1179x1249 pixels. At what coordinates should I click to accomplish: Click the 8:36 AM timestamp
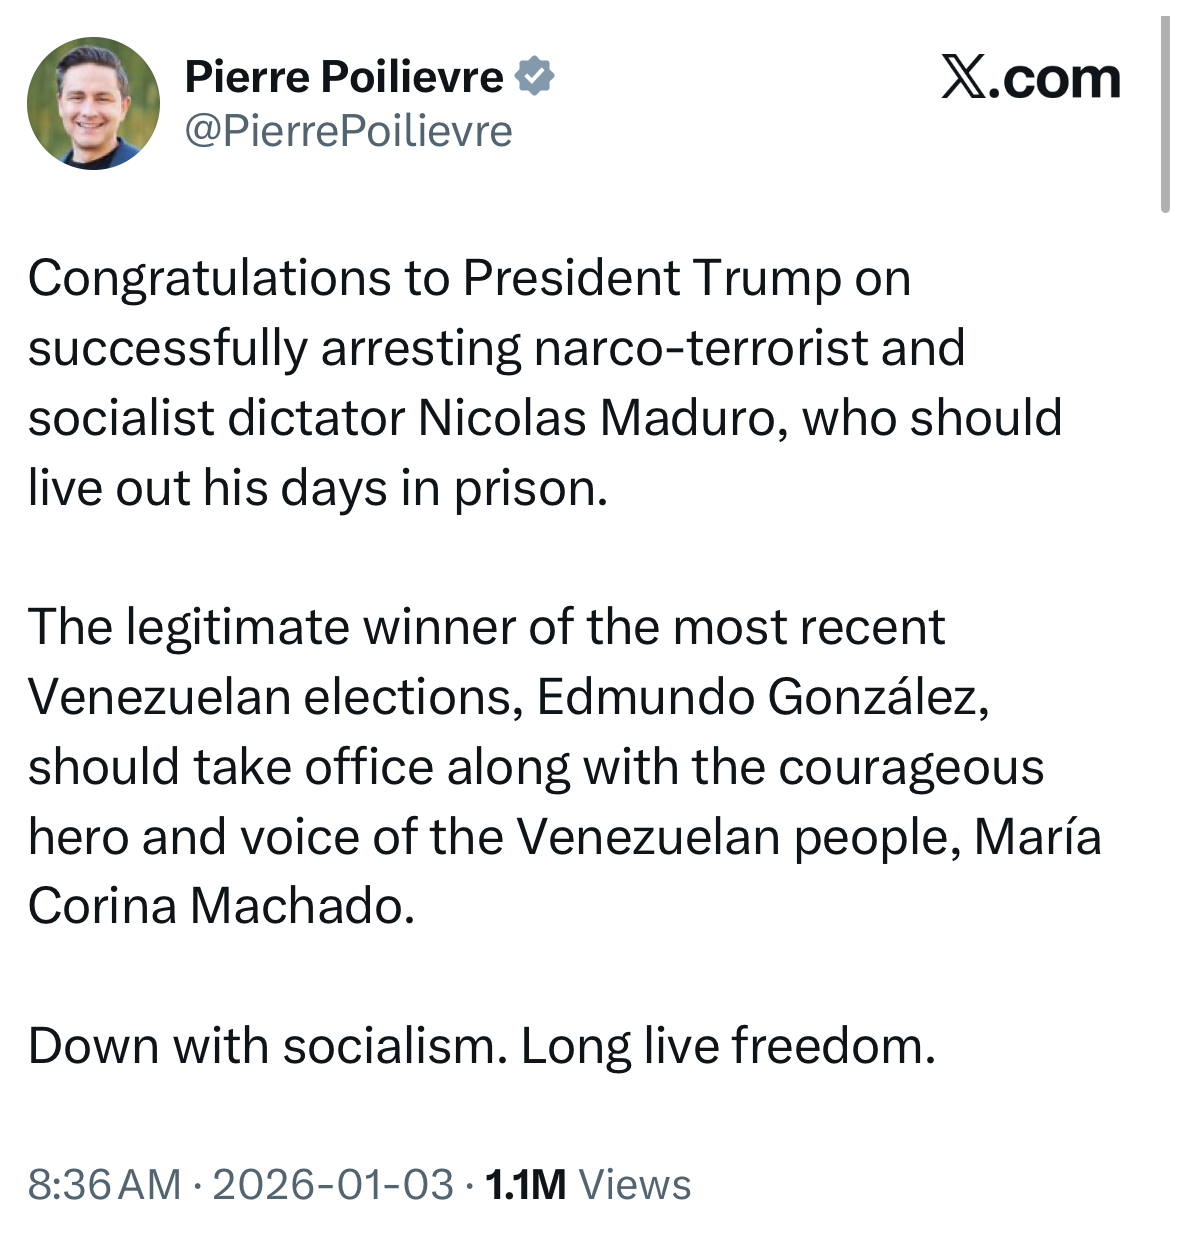pos(105,1184)
